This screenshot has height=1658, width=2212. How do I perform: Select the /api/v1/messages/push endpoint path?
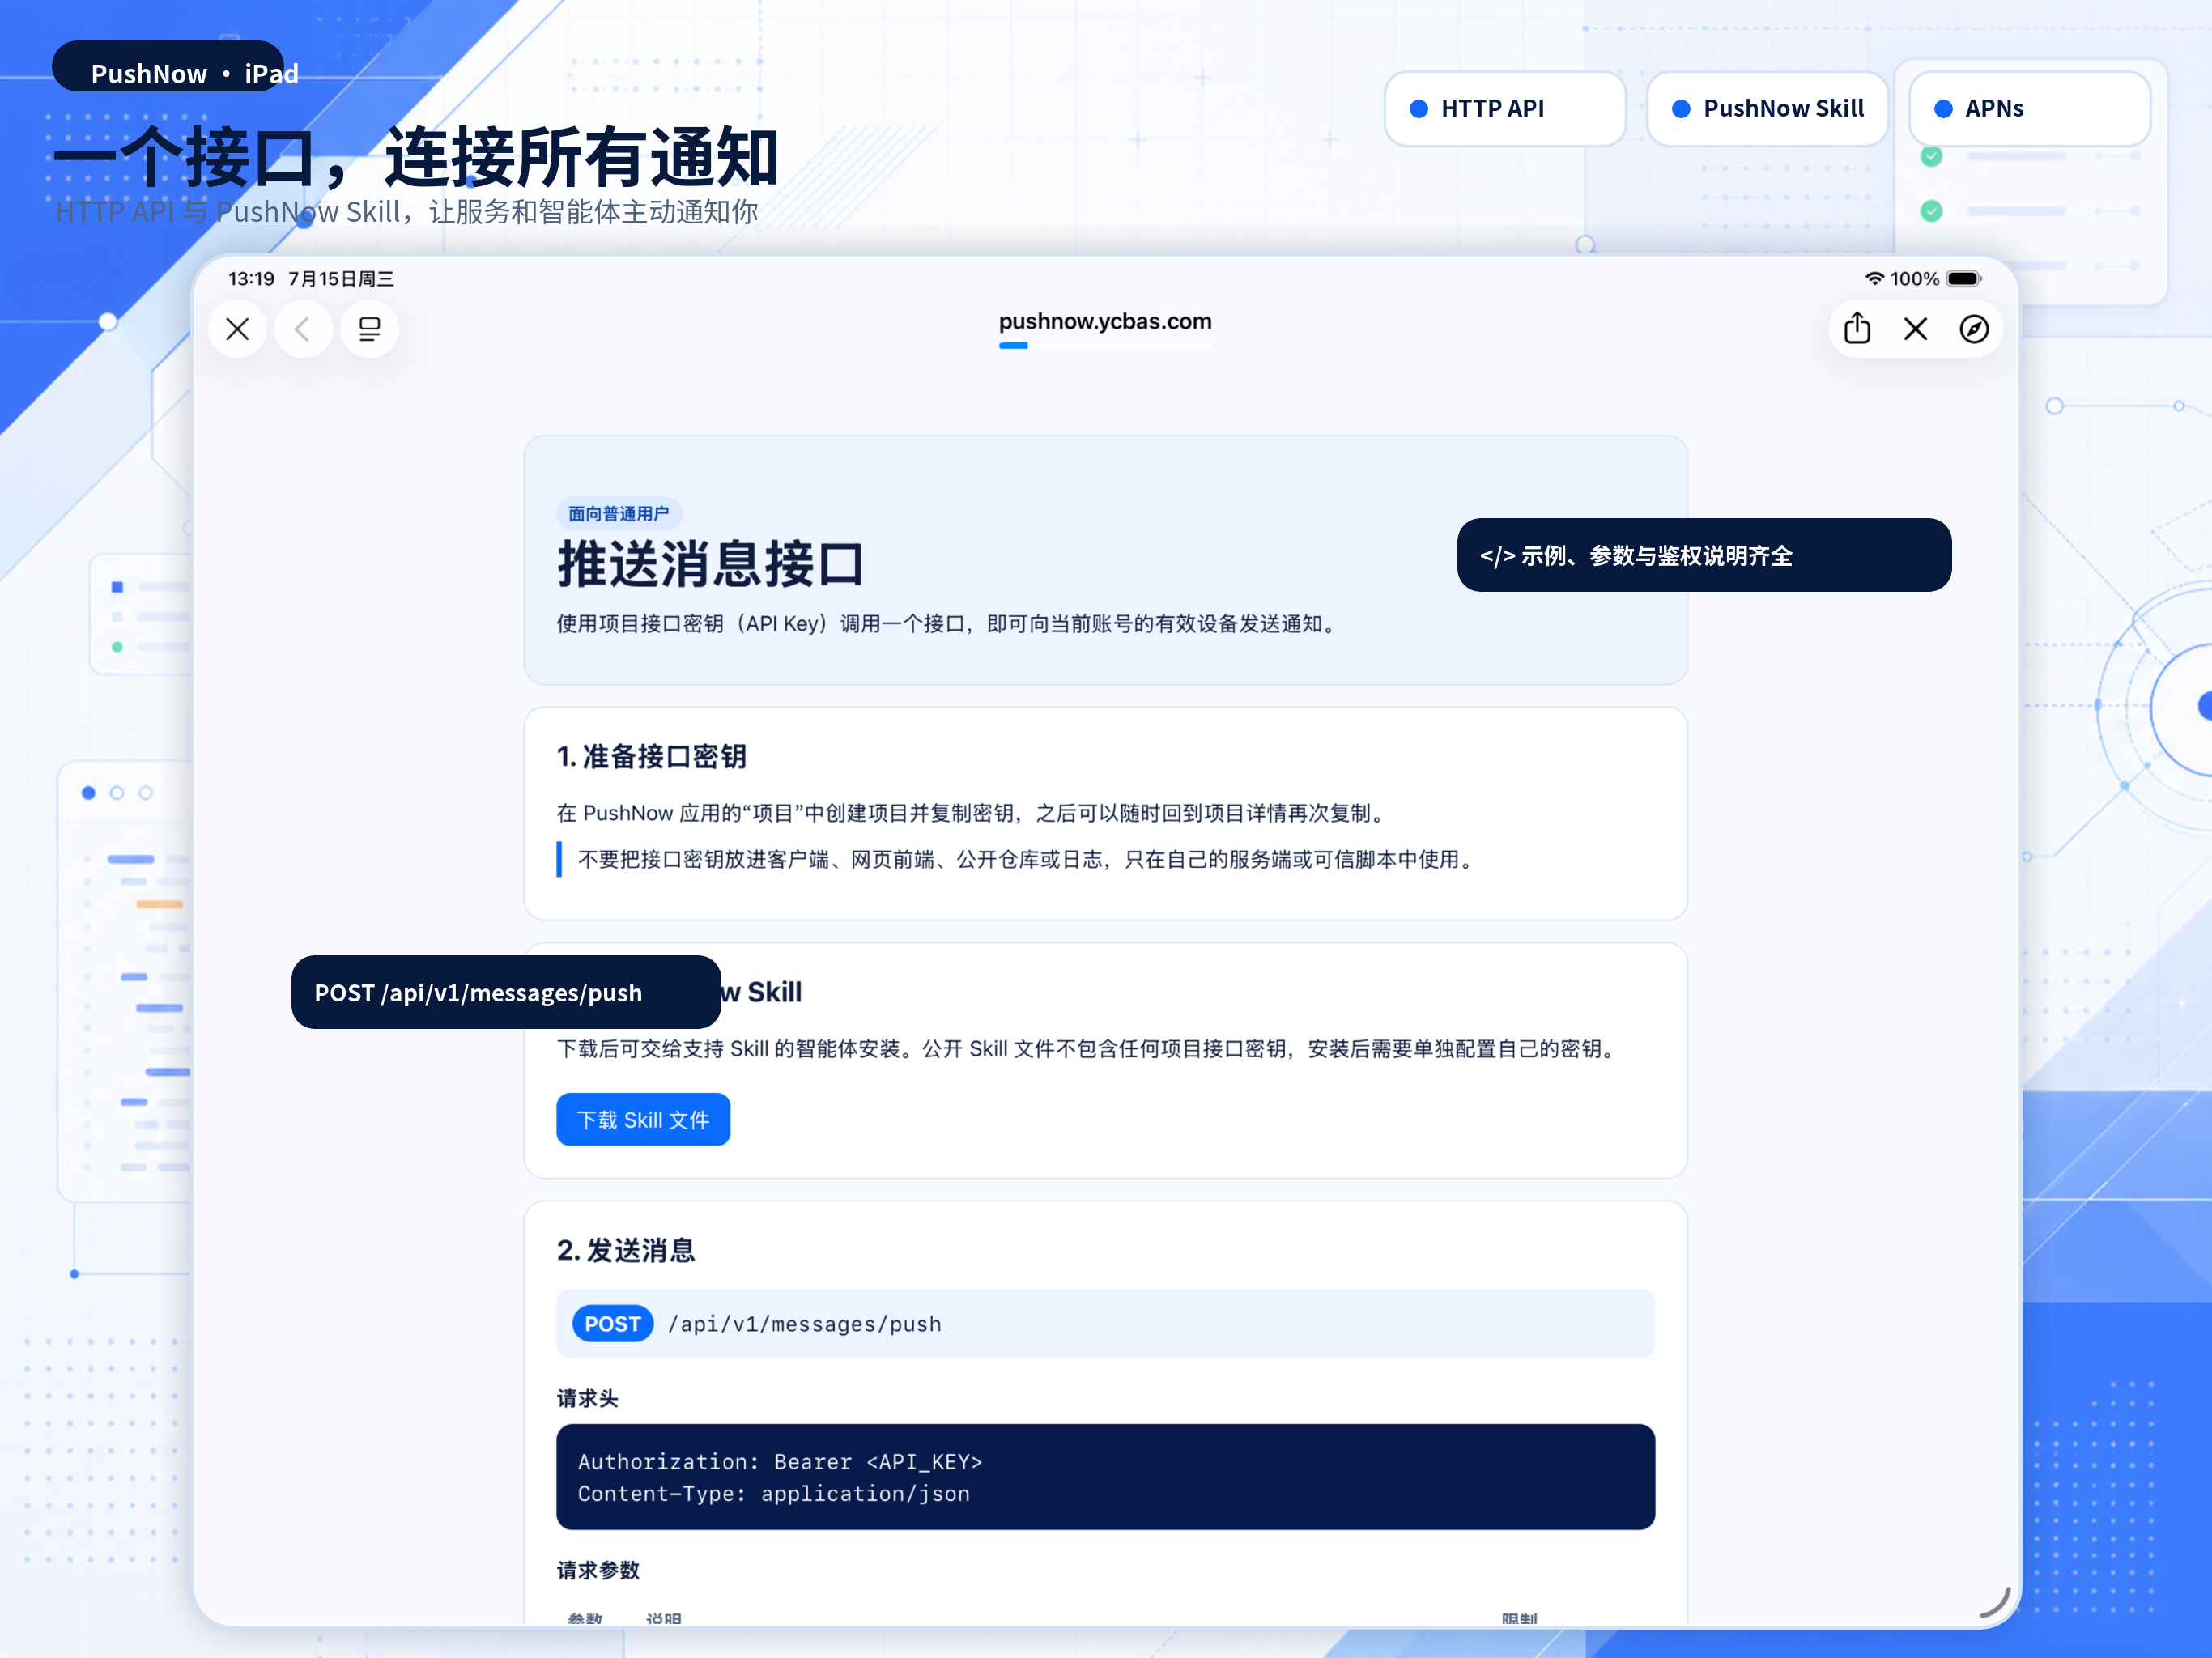805,1324
